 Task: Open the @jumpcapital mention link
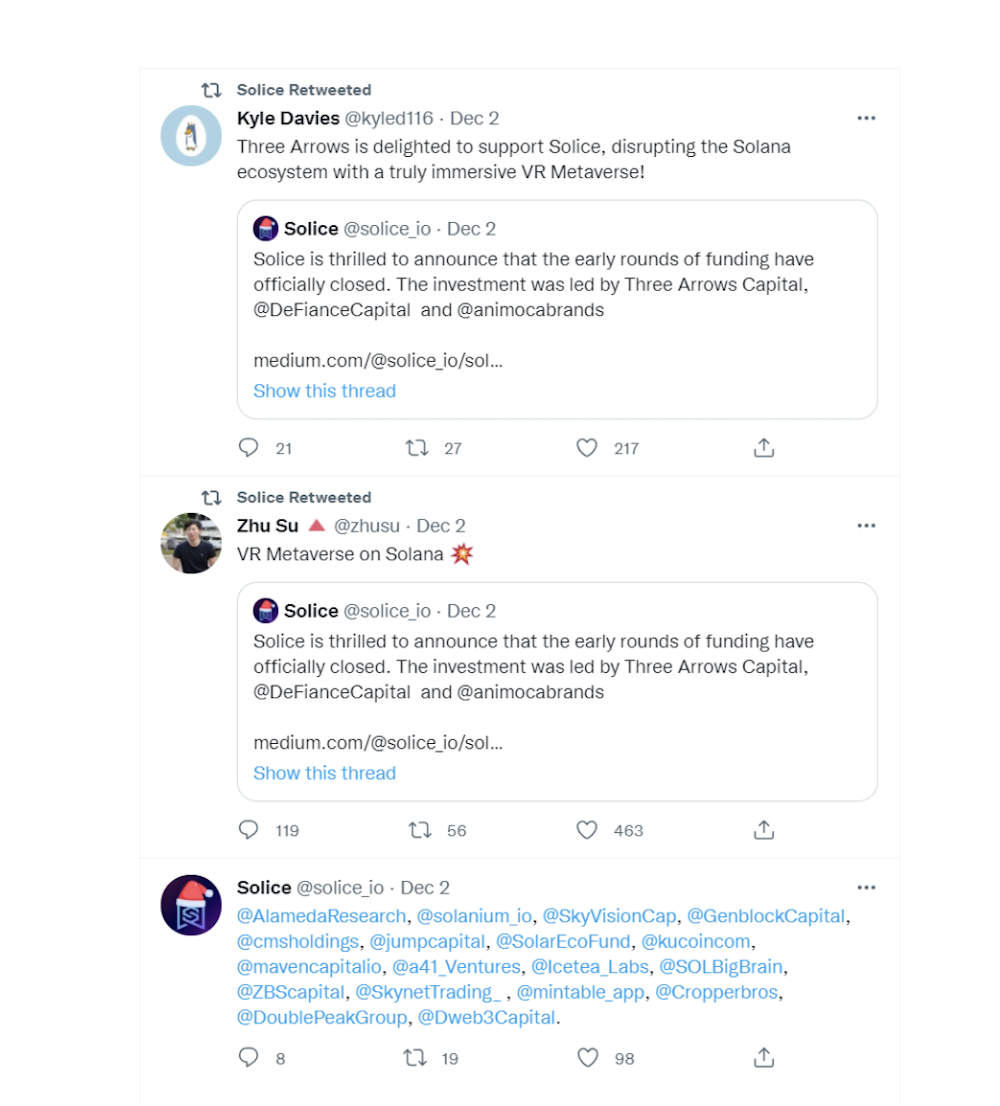[x=427, y=942]
